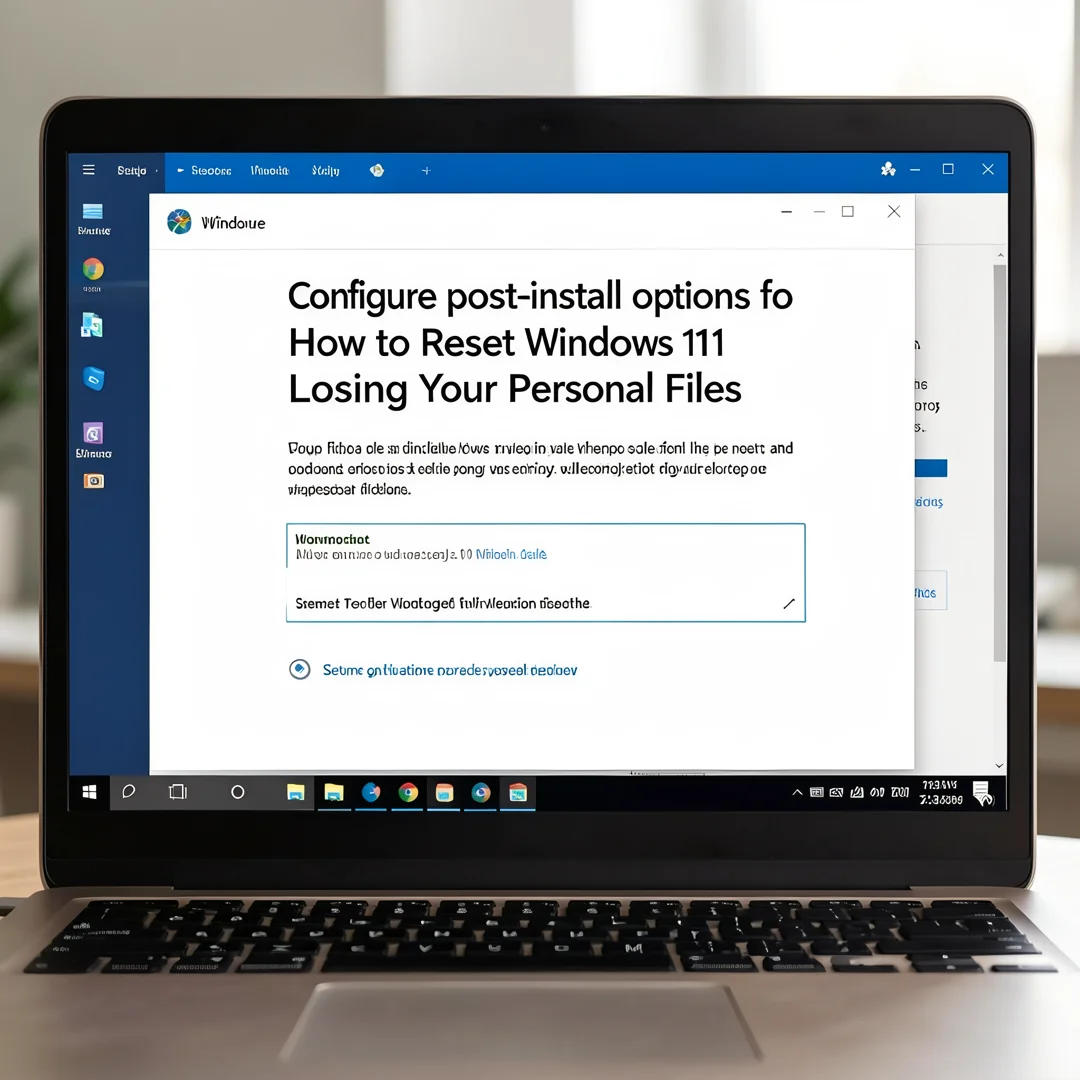Viewport: 1080px width, 1080px height.
Task: Open Chrome from the taskbar
Action: (408, 793)
